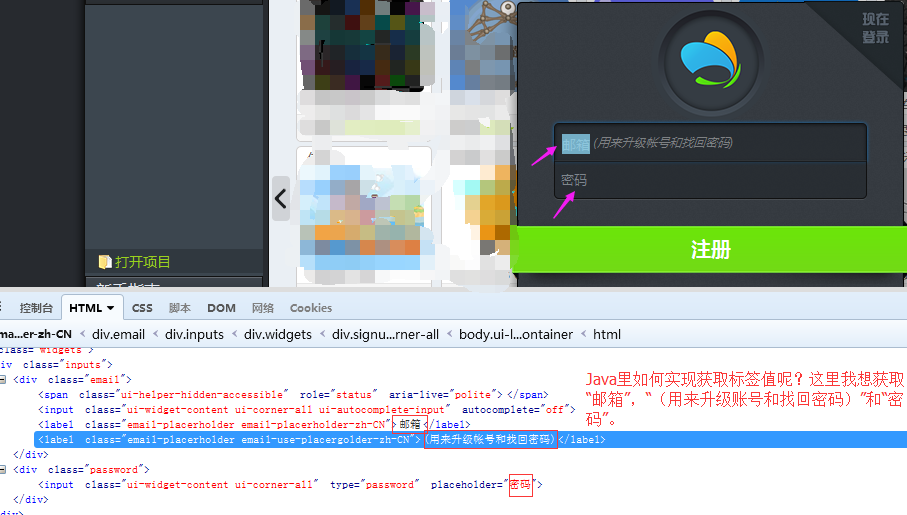
Task: Click the multicolored pixelated thumbnail at top
Action: tap(364, 45)
